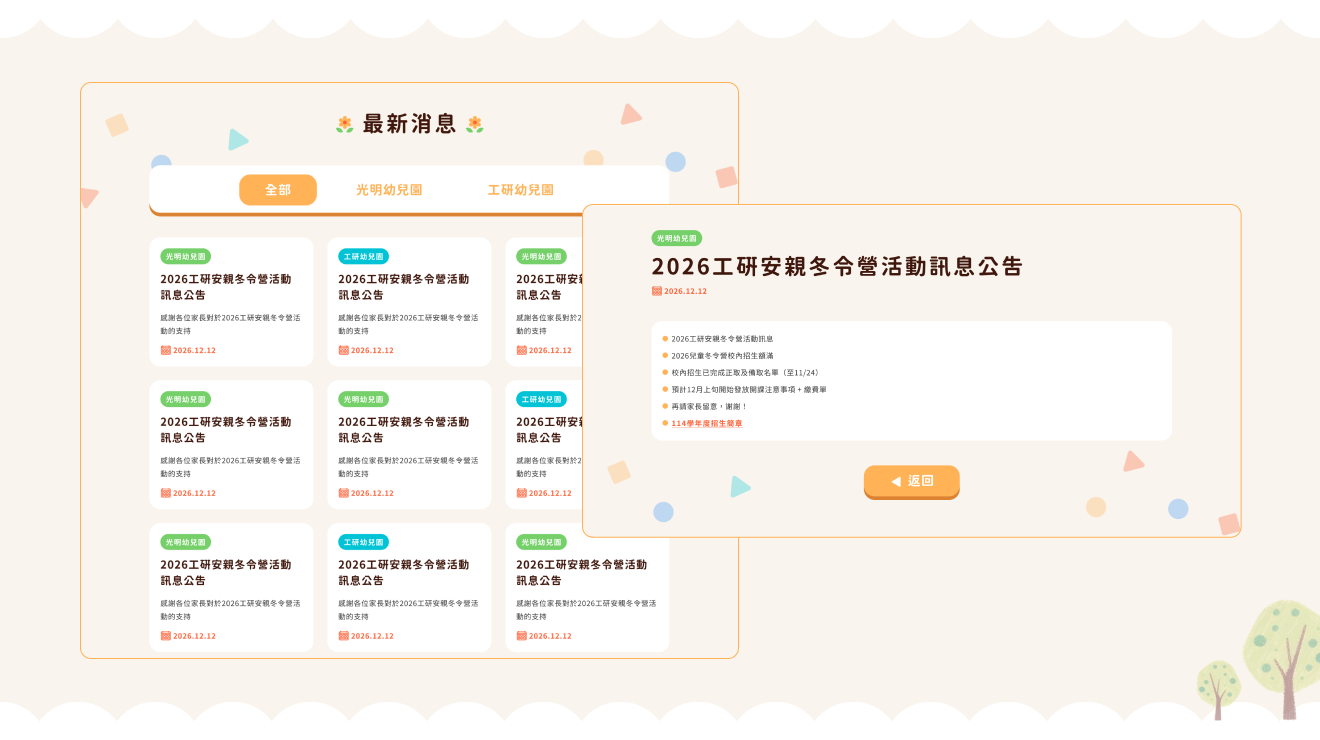Click the calendar icon under the large announcement title
Screen dimensions: 1320x740
coord(657,291)
